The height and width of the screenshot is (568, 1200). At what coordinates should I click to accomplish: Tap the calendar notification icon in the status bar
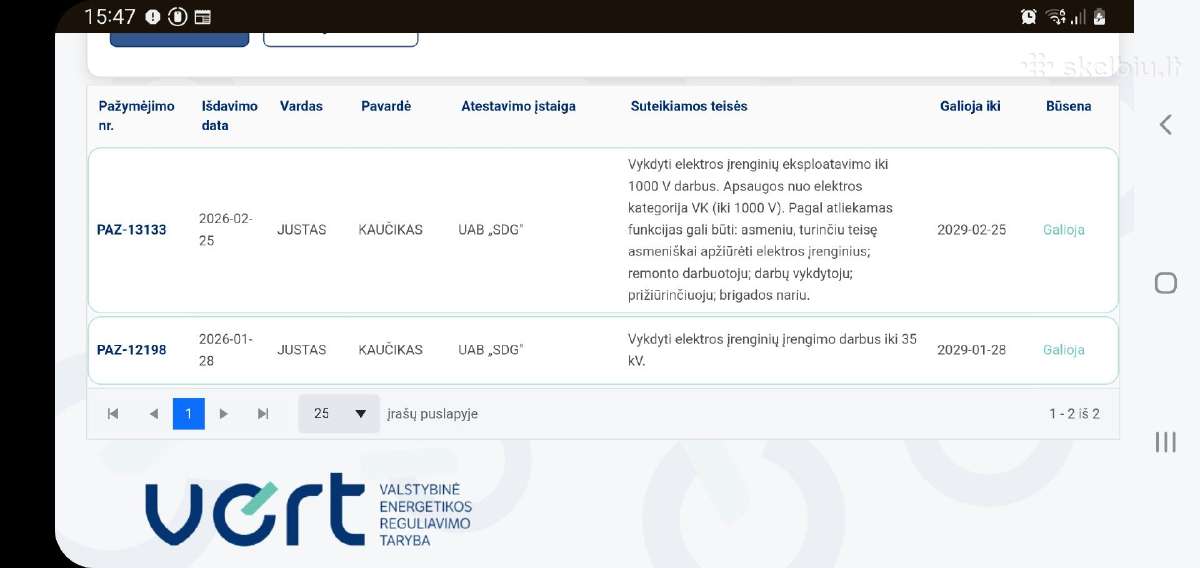click(203, 16)
